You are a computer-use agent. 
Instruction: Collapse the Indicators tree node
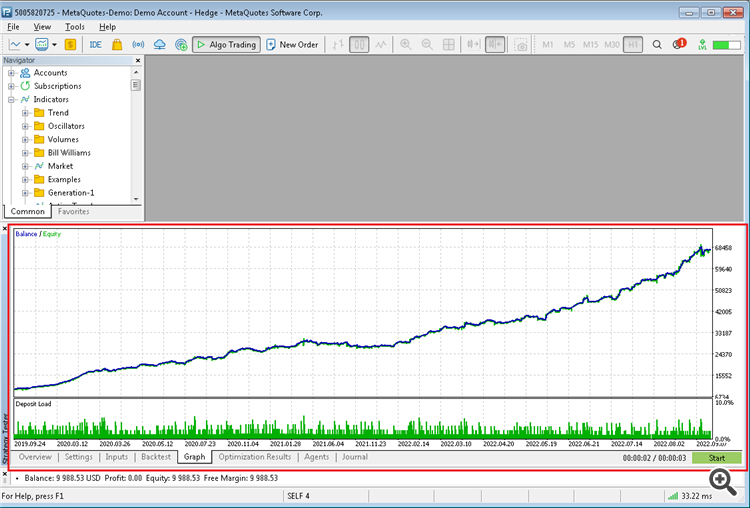point(11,99)
